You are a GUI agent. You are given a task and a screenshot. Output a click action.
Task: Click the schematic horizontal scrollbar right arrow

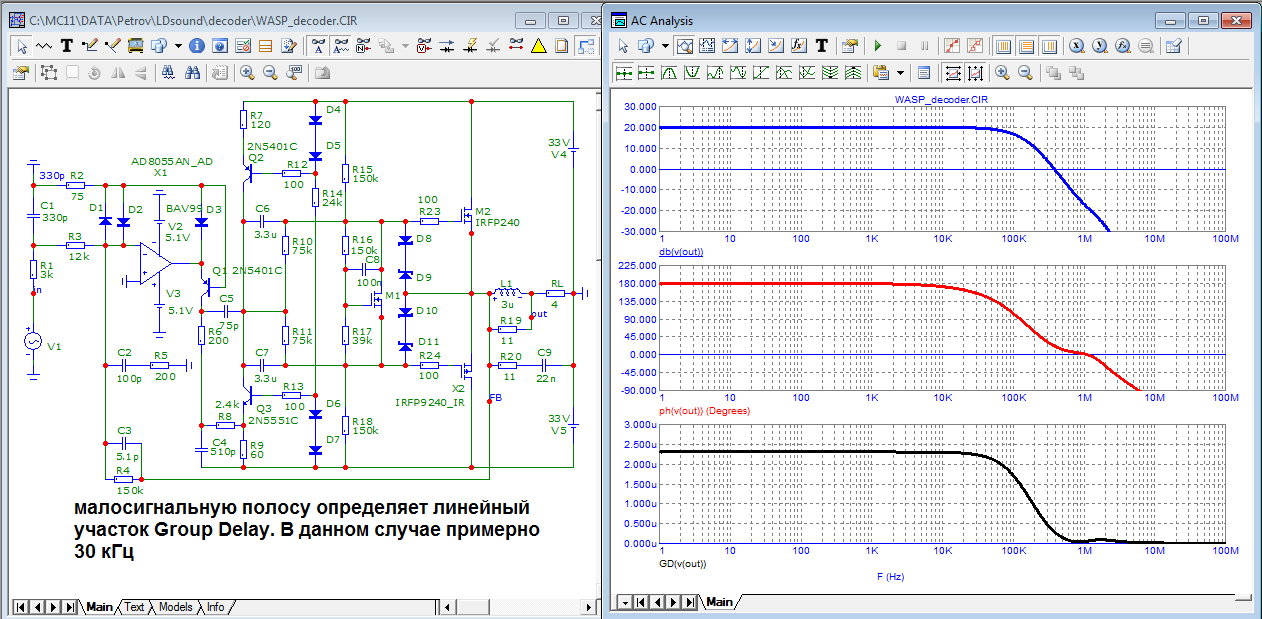pyautogui.click(x=587, y=607)
